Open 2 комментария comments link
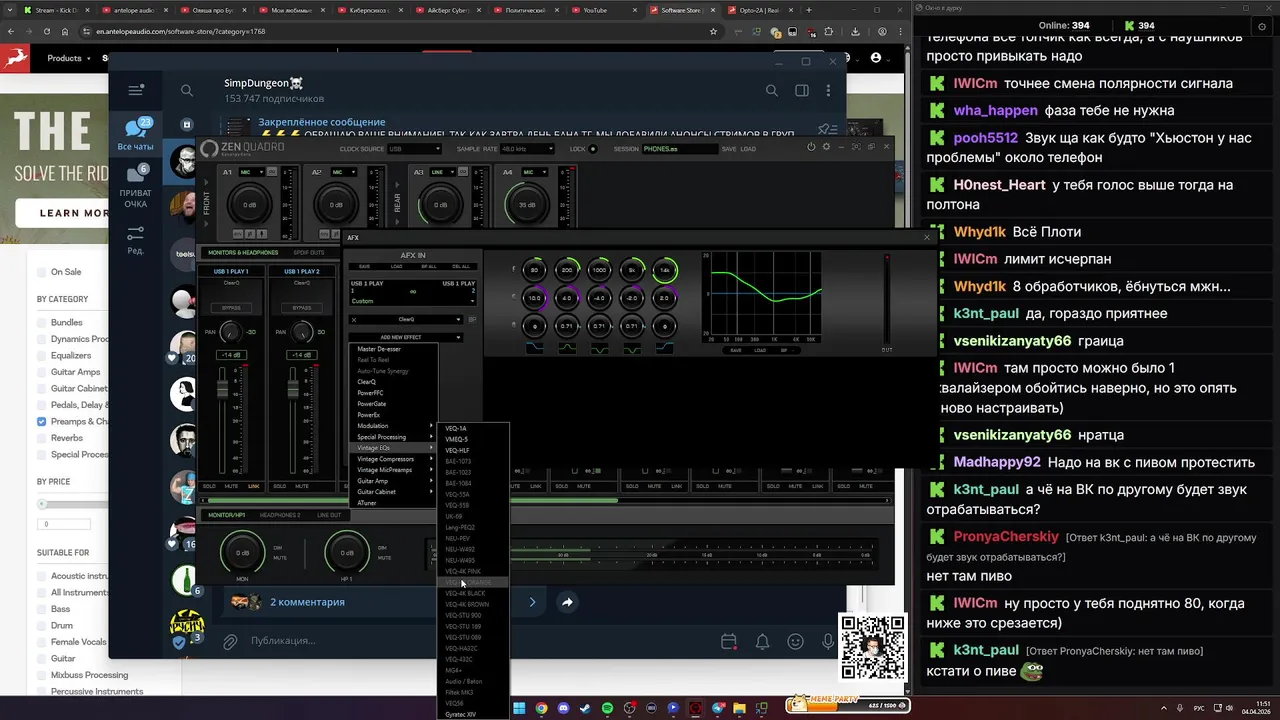Screen dimensions: 1280x720 click(307, 602)
